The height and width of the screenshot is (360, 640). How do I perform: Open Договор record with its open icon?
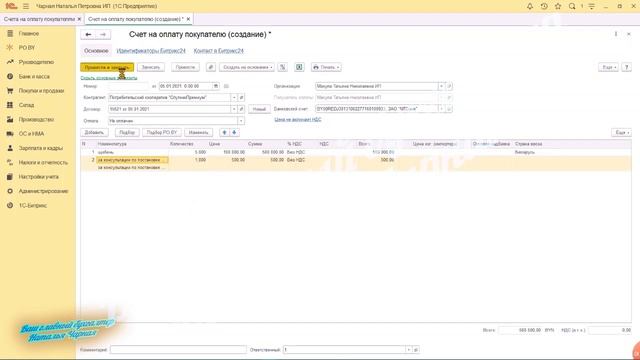click(241, 109)
